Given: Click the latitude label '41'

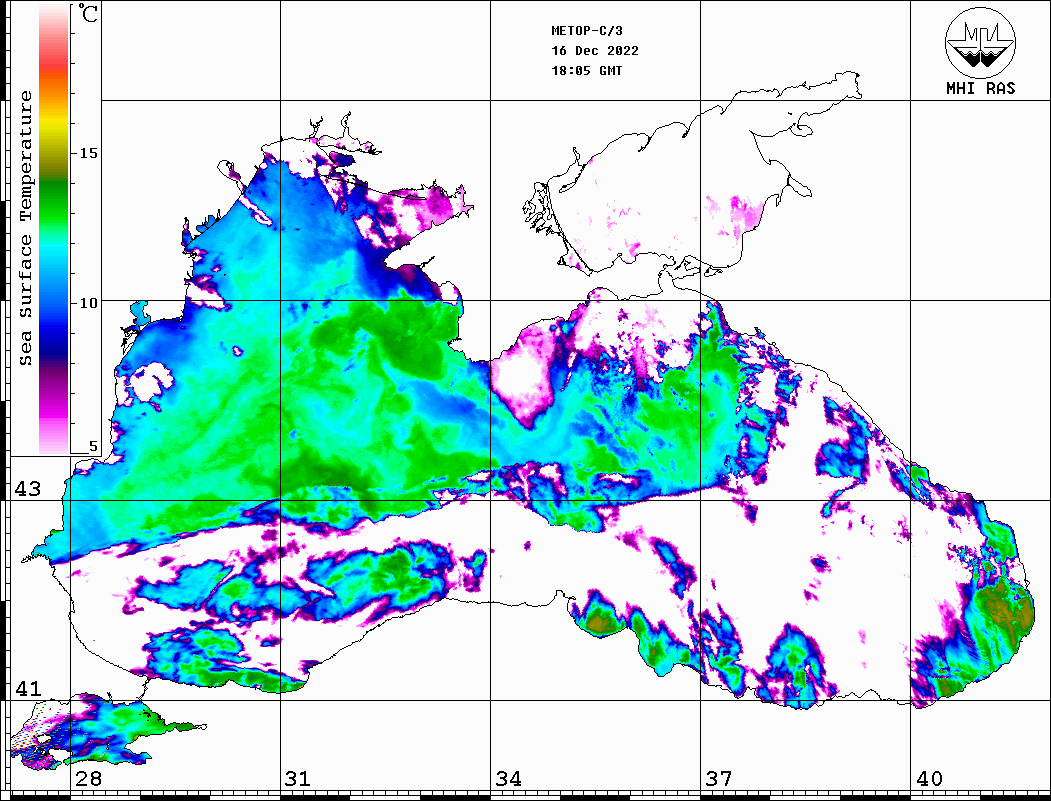Looking at the screenshot, I should pyautogui.click(x=27, y=689).
